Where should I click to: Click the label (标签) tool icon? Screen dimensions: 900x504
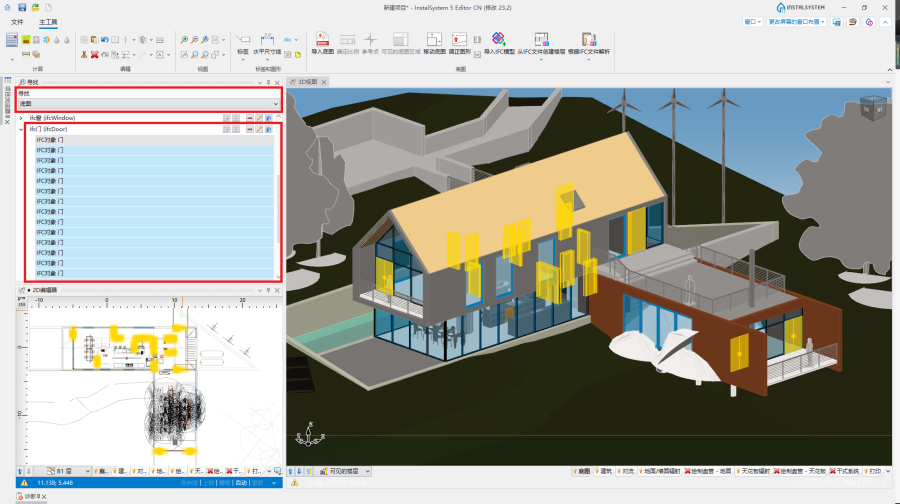pyautogui.click(x=243, y=40)
